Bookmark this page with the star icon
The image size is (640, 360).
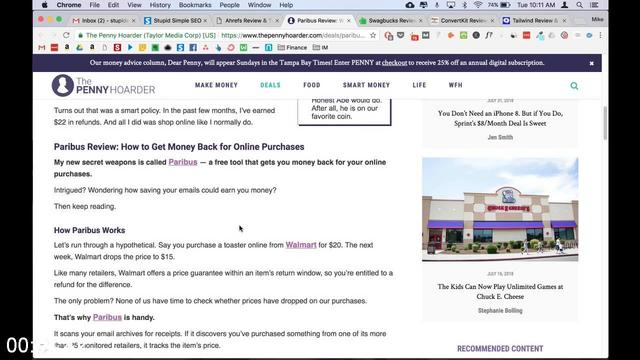(x=373, y=36)
